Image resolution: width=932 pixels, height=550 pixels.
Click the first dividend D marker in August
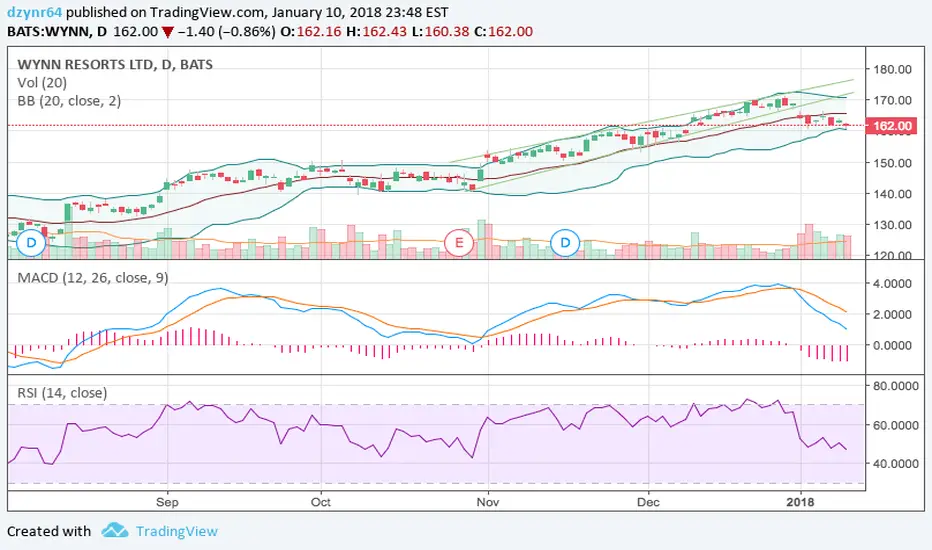click(x=31, y=243)
